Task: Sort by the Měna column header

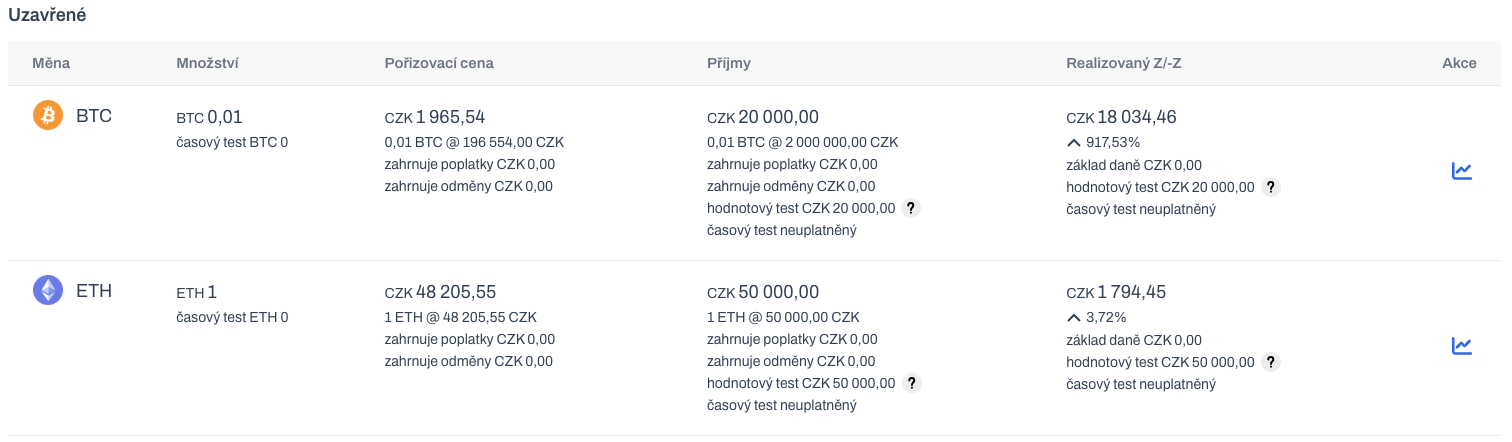Action: [51, 63]
